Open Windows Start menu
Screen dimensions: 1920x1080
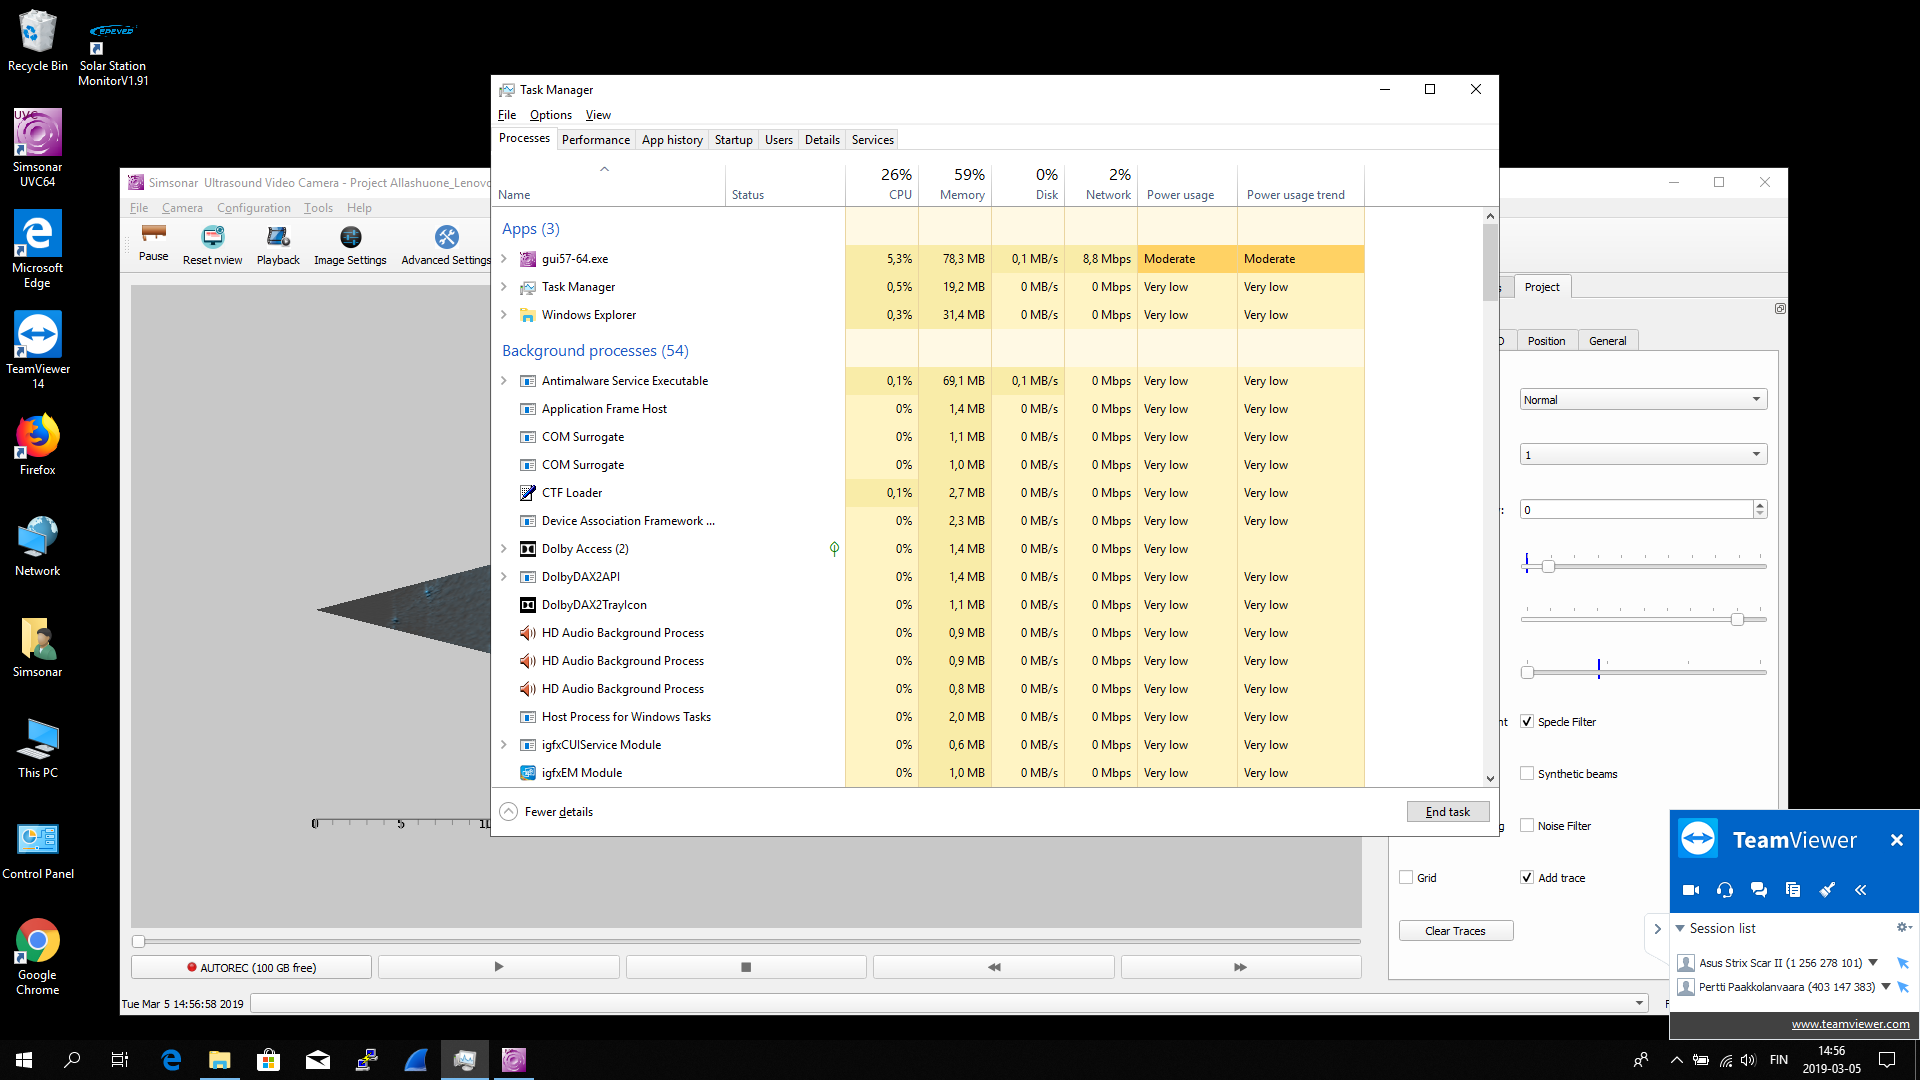click(24, 1060)
